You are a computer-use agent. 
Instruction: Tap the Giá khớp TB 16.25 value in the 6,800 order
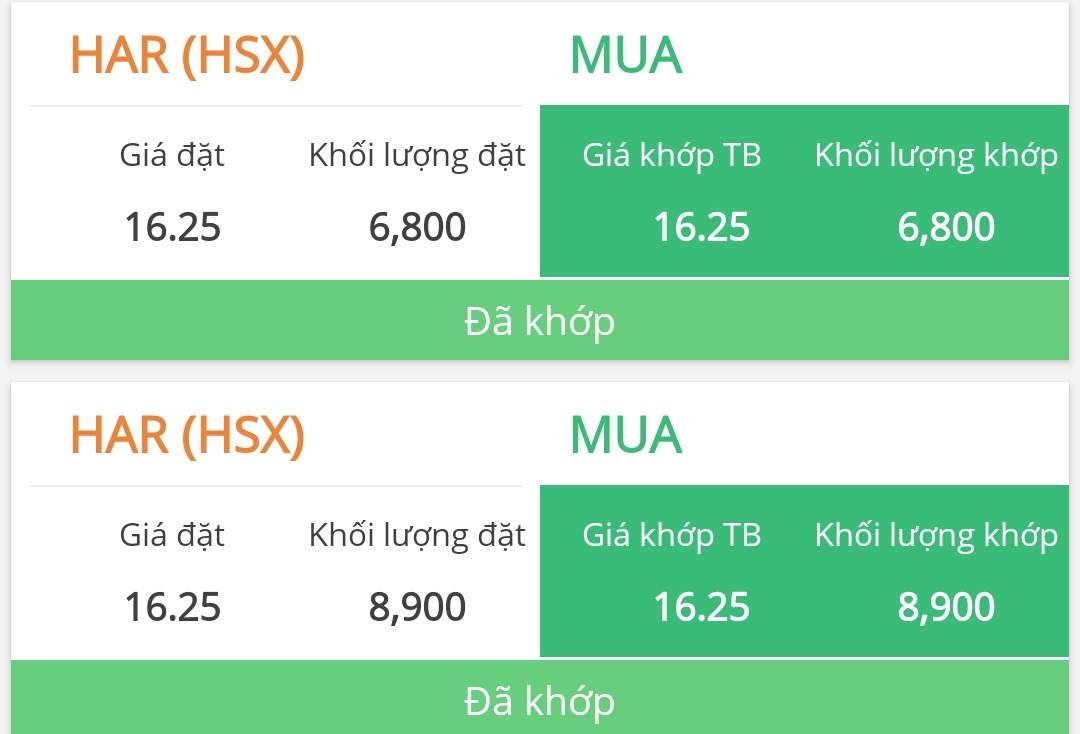pos(701,228)
